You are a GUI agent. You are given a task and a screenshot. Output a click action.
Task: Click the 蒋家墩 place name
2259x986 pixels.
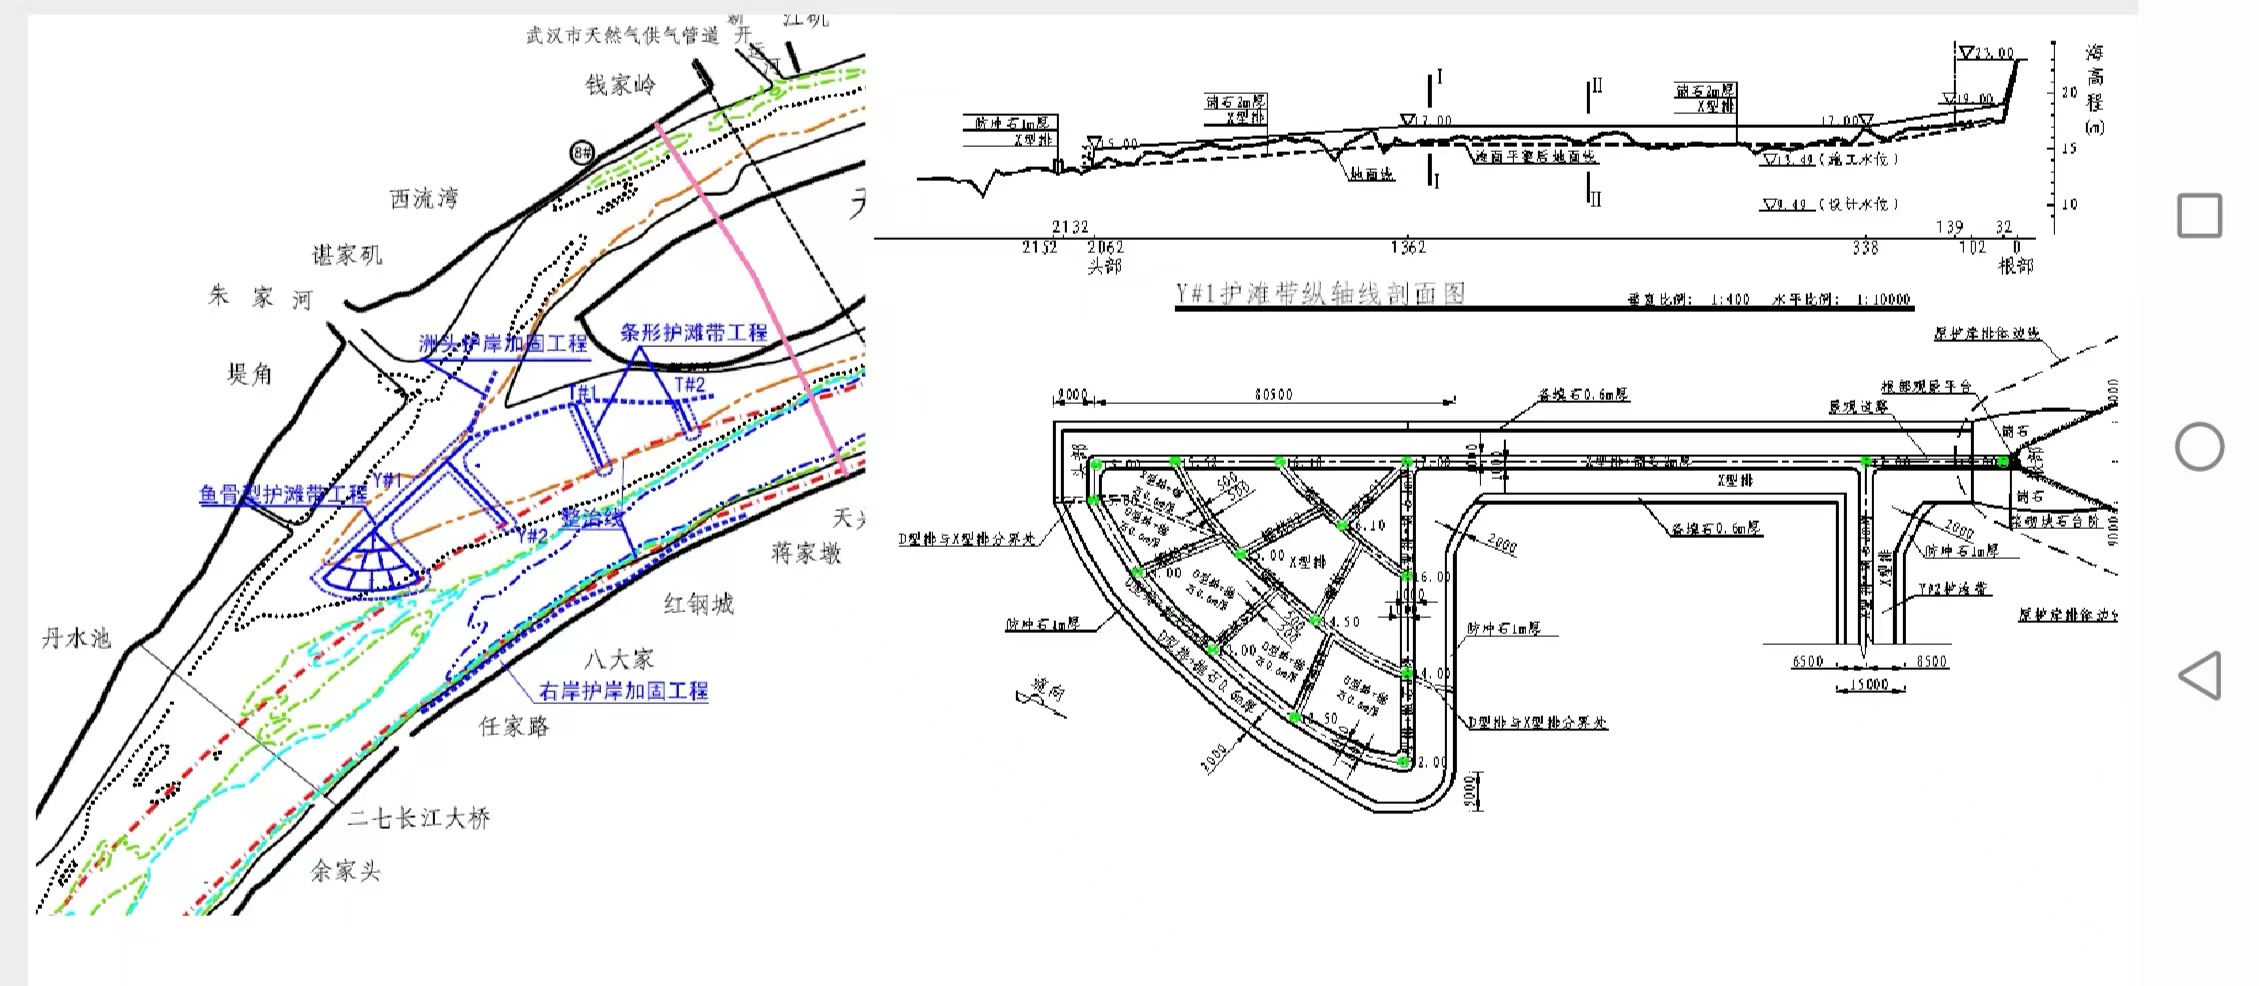pyautogui.click(x=806, y=553)
